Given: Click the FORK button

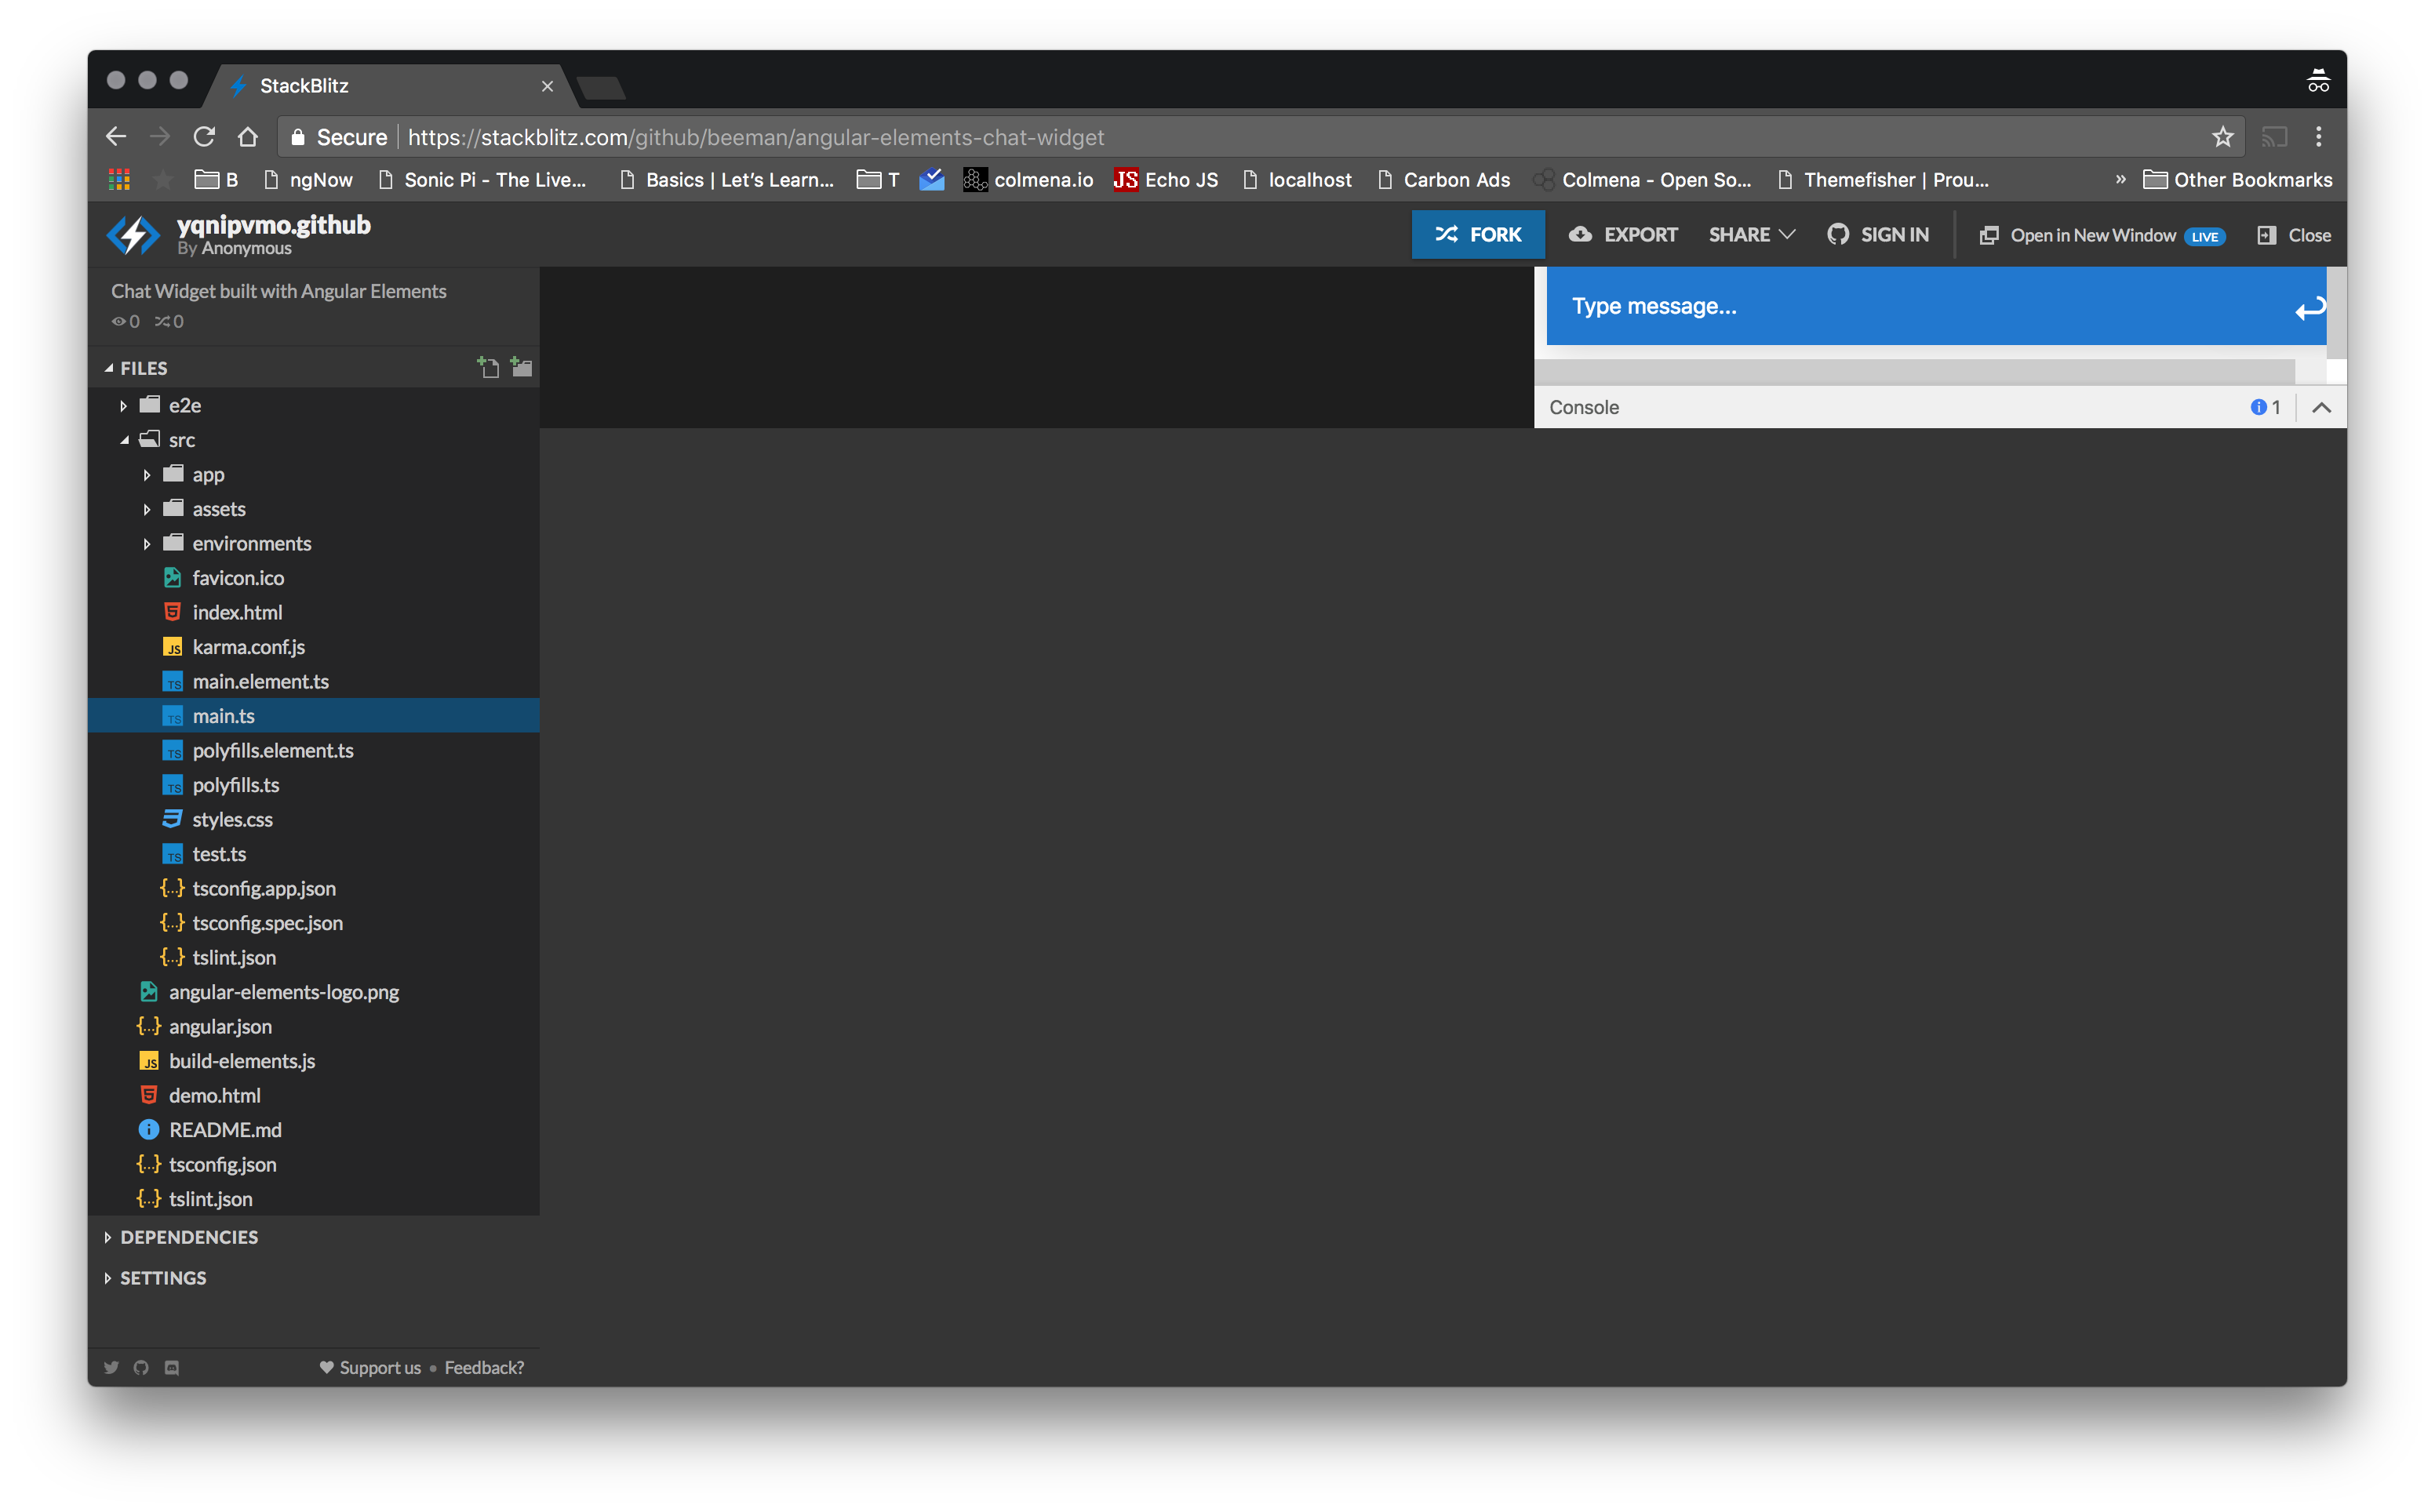Looking at the screenshot, I should tap(1477, 235).
